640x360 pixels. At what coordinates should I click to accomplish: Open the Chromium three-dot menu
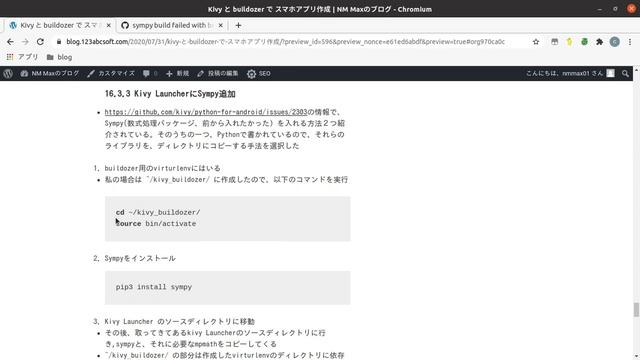[630, 42]
